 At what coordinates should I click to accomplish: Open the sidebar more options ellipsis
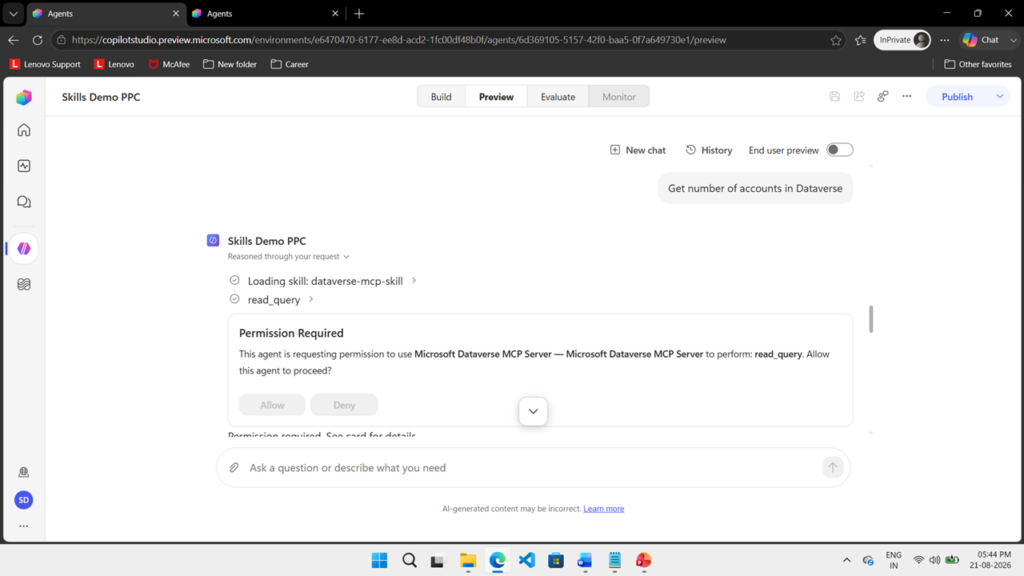coord(24,526)
